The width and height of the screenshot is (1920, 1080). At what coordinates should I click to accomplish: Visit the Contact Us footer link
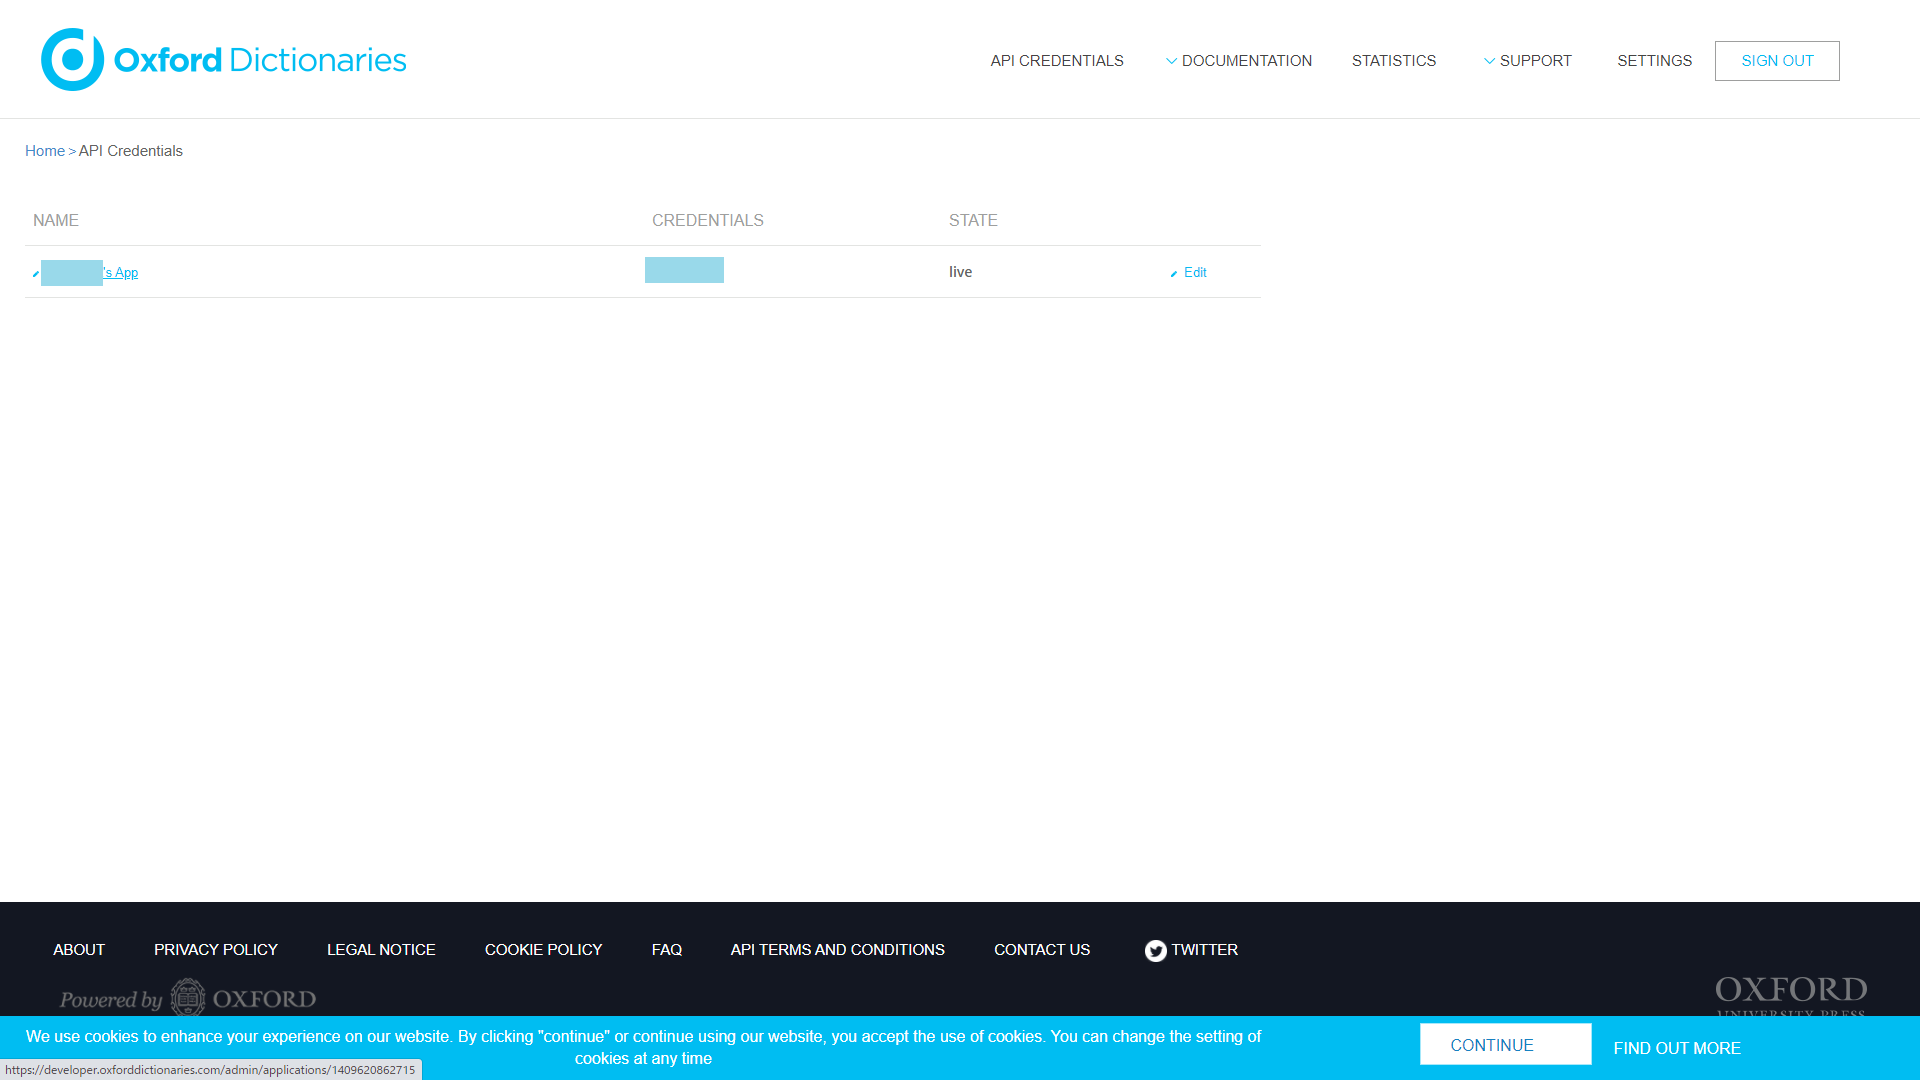(x=1041, y=950)
